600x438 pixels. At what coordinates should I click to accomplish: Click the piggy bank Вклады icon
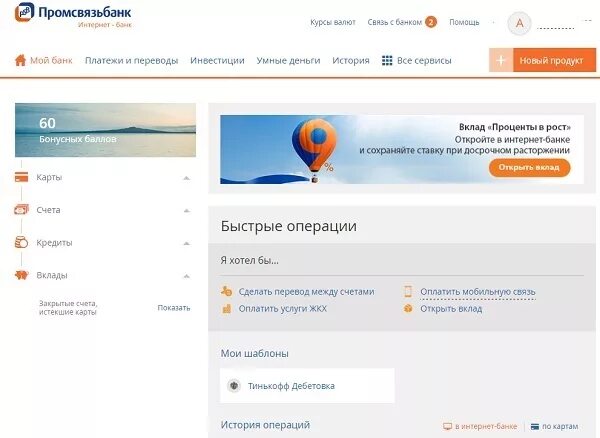21,275
